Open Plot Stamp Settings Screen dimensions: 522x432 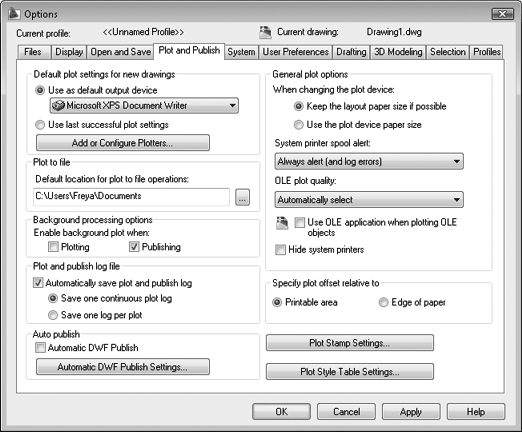click(350, 343)
